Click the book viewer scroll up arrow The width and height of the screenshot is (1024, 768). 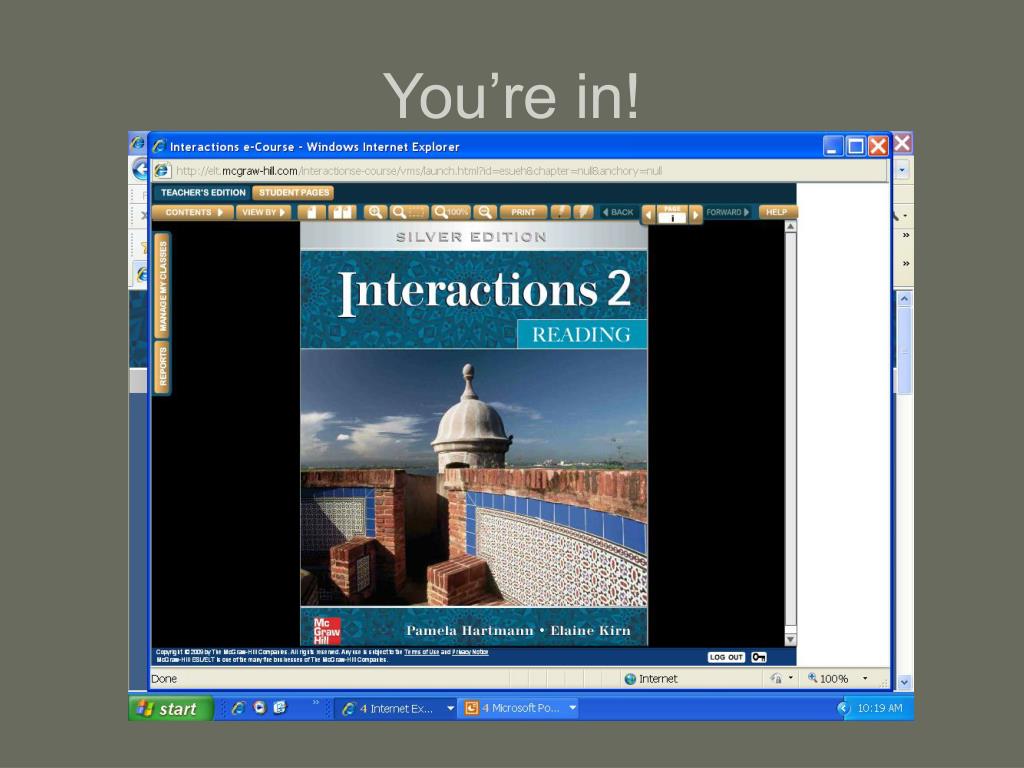click(x=790, y=227)
